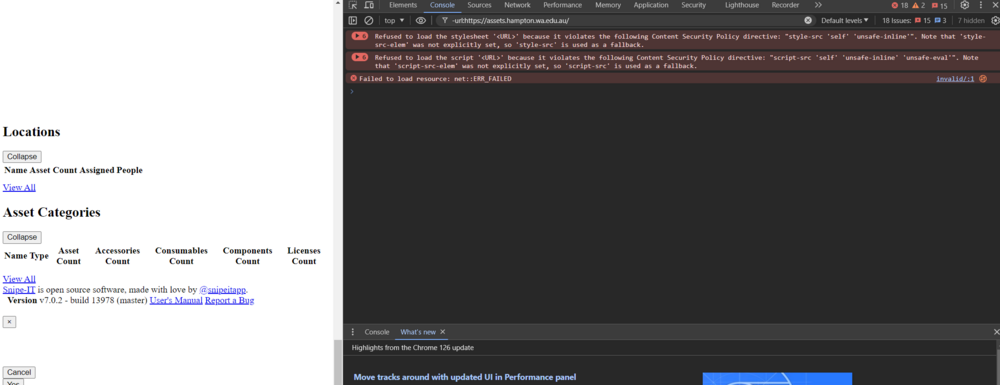
Task: Open the drawer three-dot menu
Action: point(353,332)
